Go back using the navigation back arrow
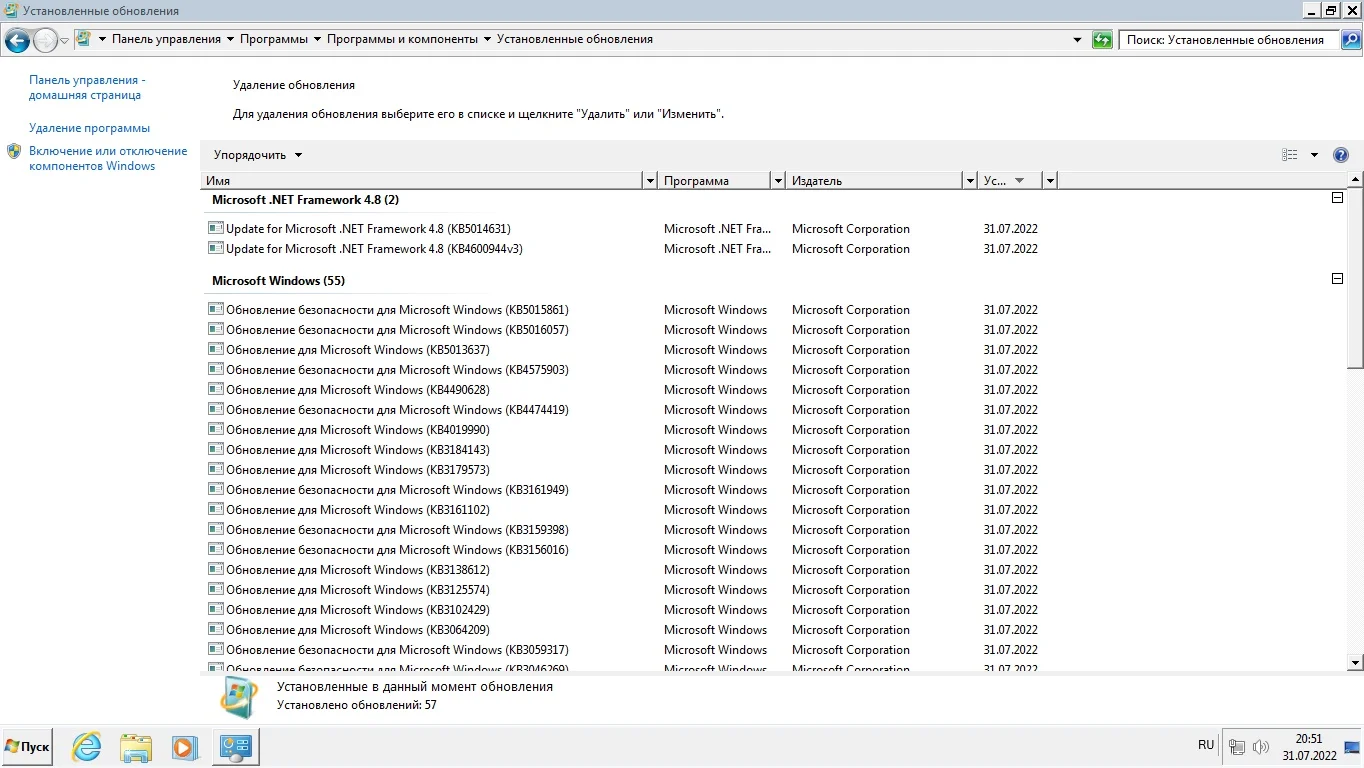Viewport: 1364px width, 768px height. point(17,40)
